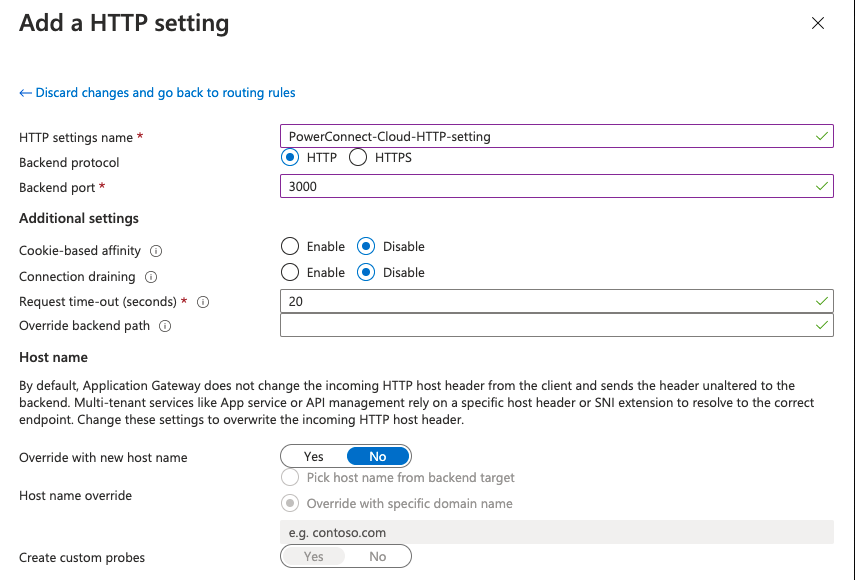Click the Override backend path field
Screen dimensions: 855x580
tap(548, 325)
